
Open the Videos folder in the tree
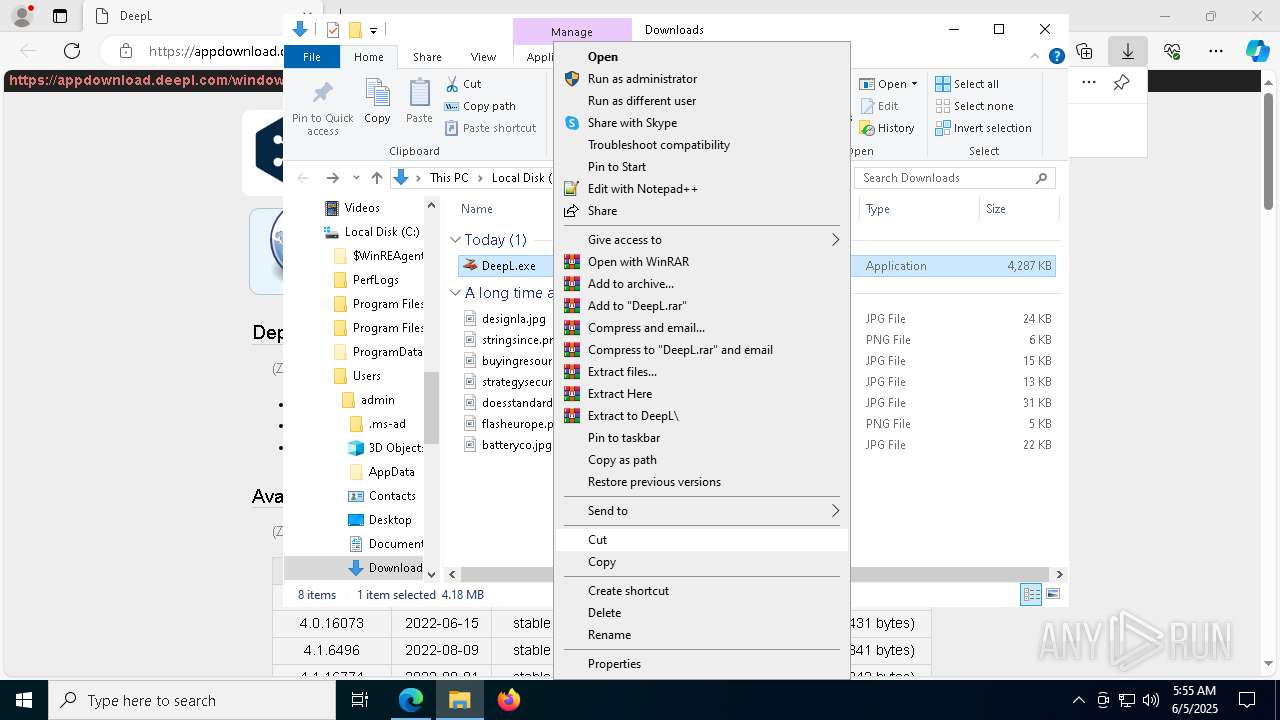tap(362, 208)
